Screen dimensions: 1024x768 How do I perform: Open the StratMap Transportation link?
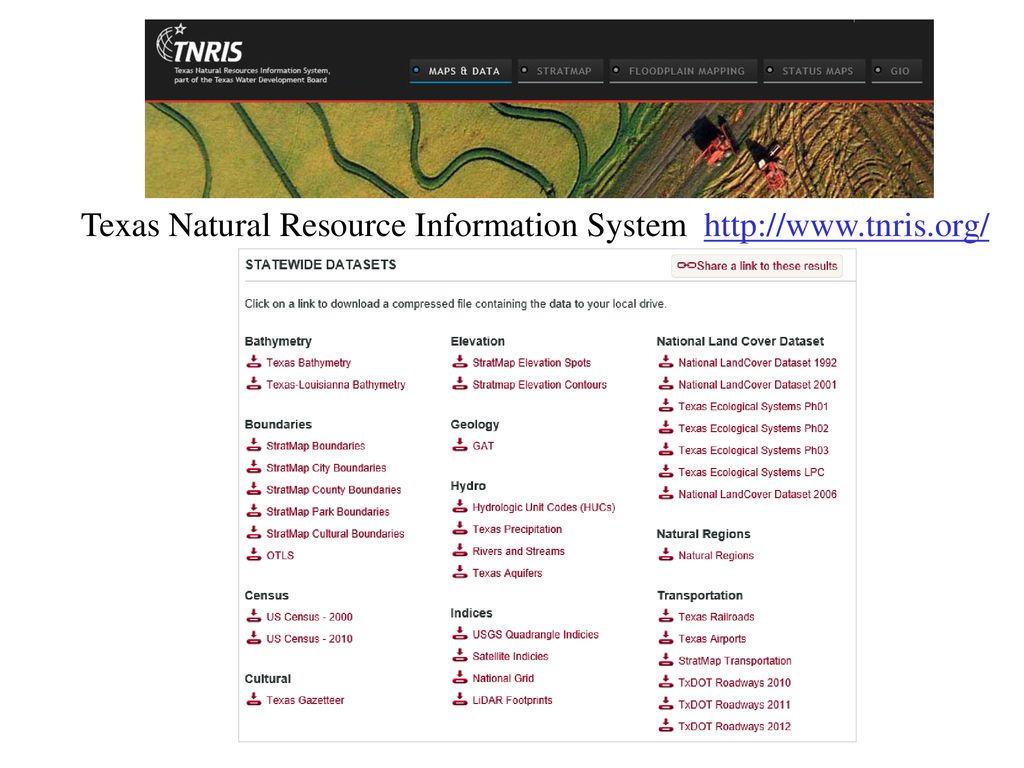[735, 661]
